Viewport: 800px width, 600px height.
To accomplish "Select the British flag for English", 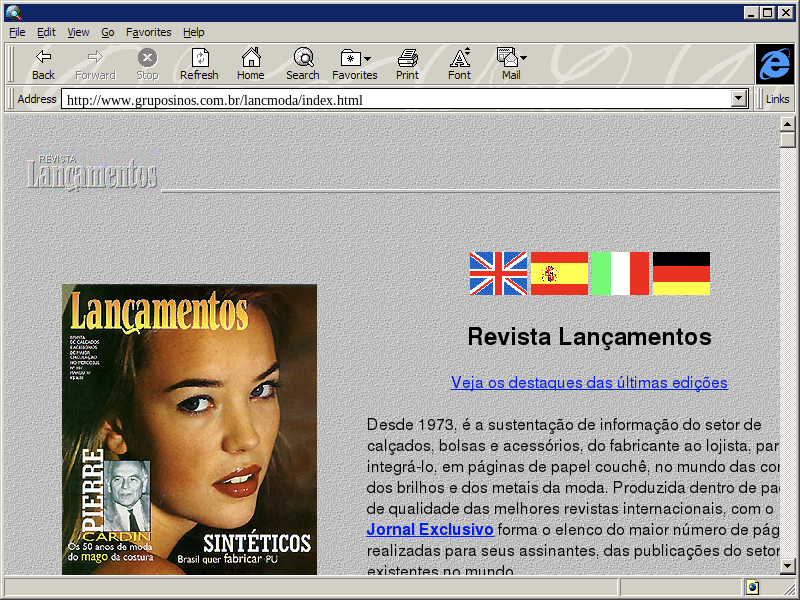I will 498,273.
